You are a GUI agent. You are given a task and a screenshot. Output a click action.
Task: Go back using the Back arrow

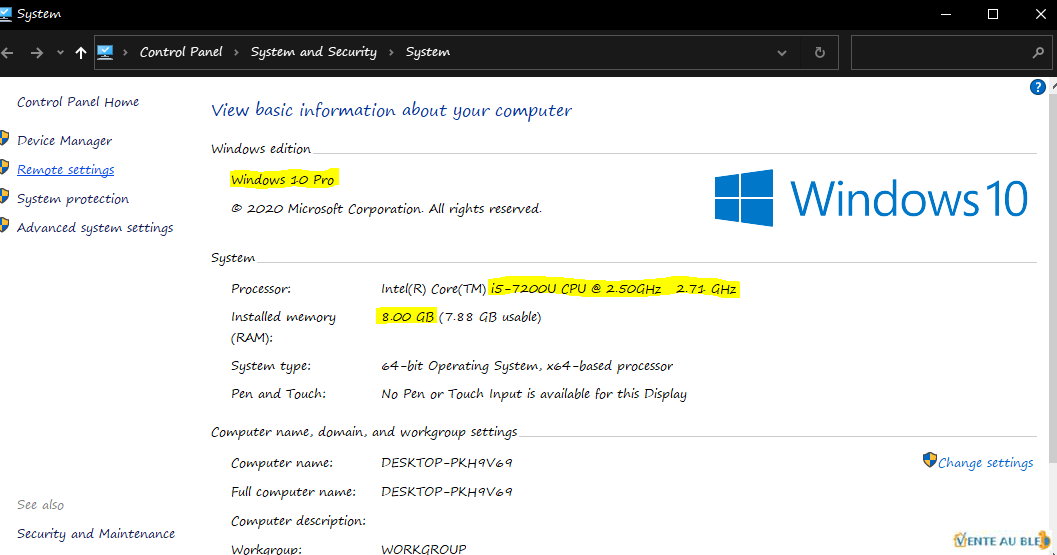point(7,53)
